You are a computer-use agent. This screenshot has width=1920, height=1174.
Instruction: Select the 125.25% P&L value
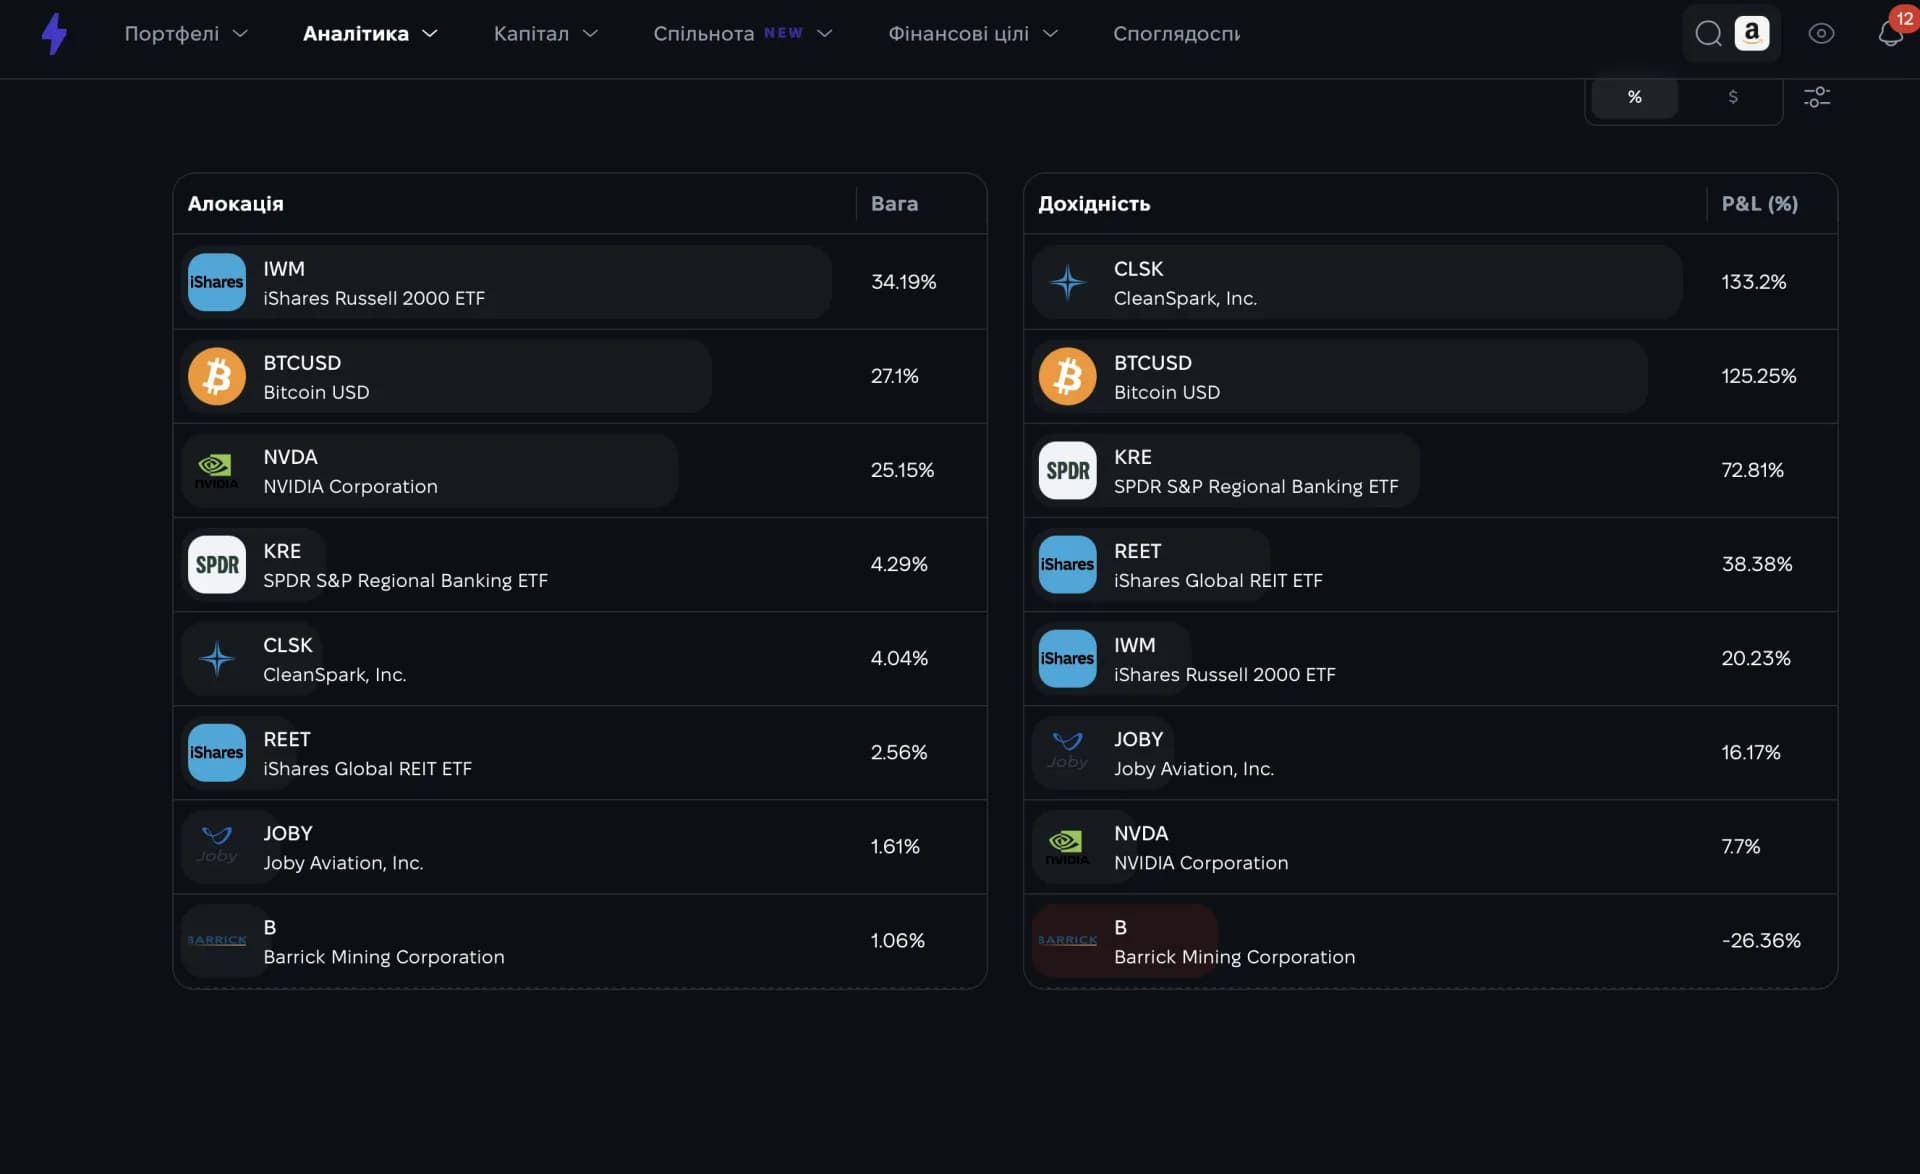coord(1758,376)
